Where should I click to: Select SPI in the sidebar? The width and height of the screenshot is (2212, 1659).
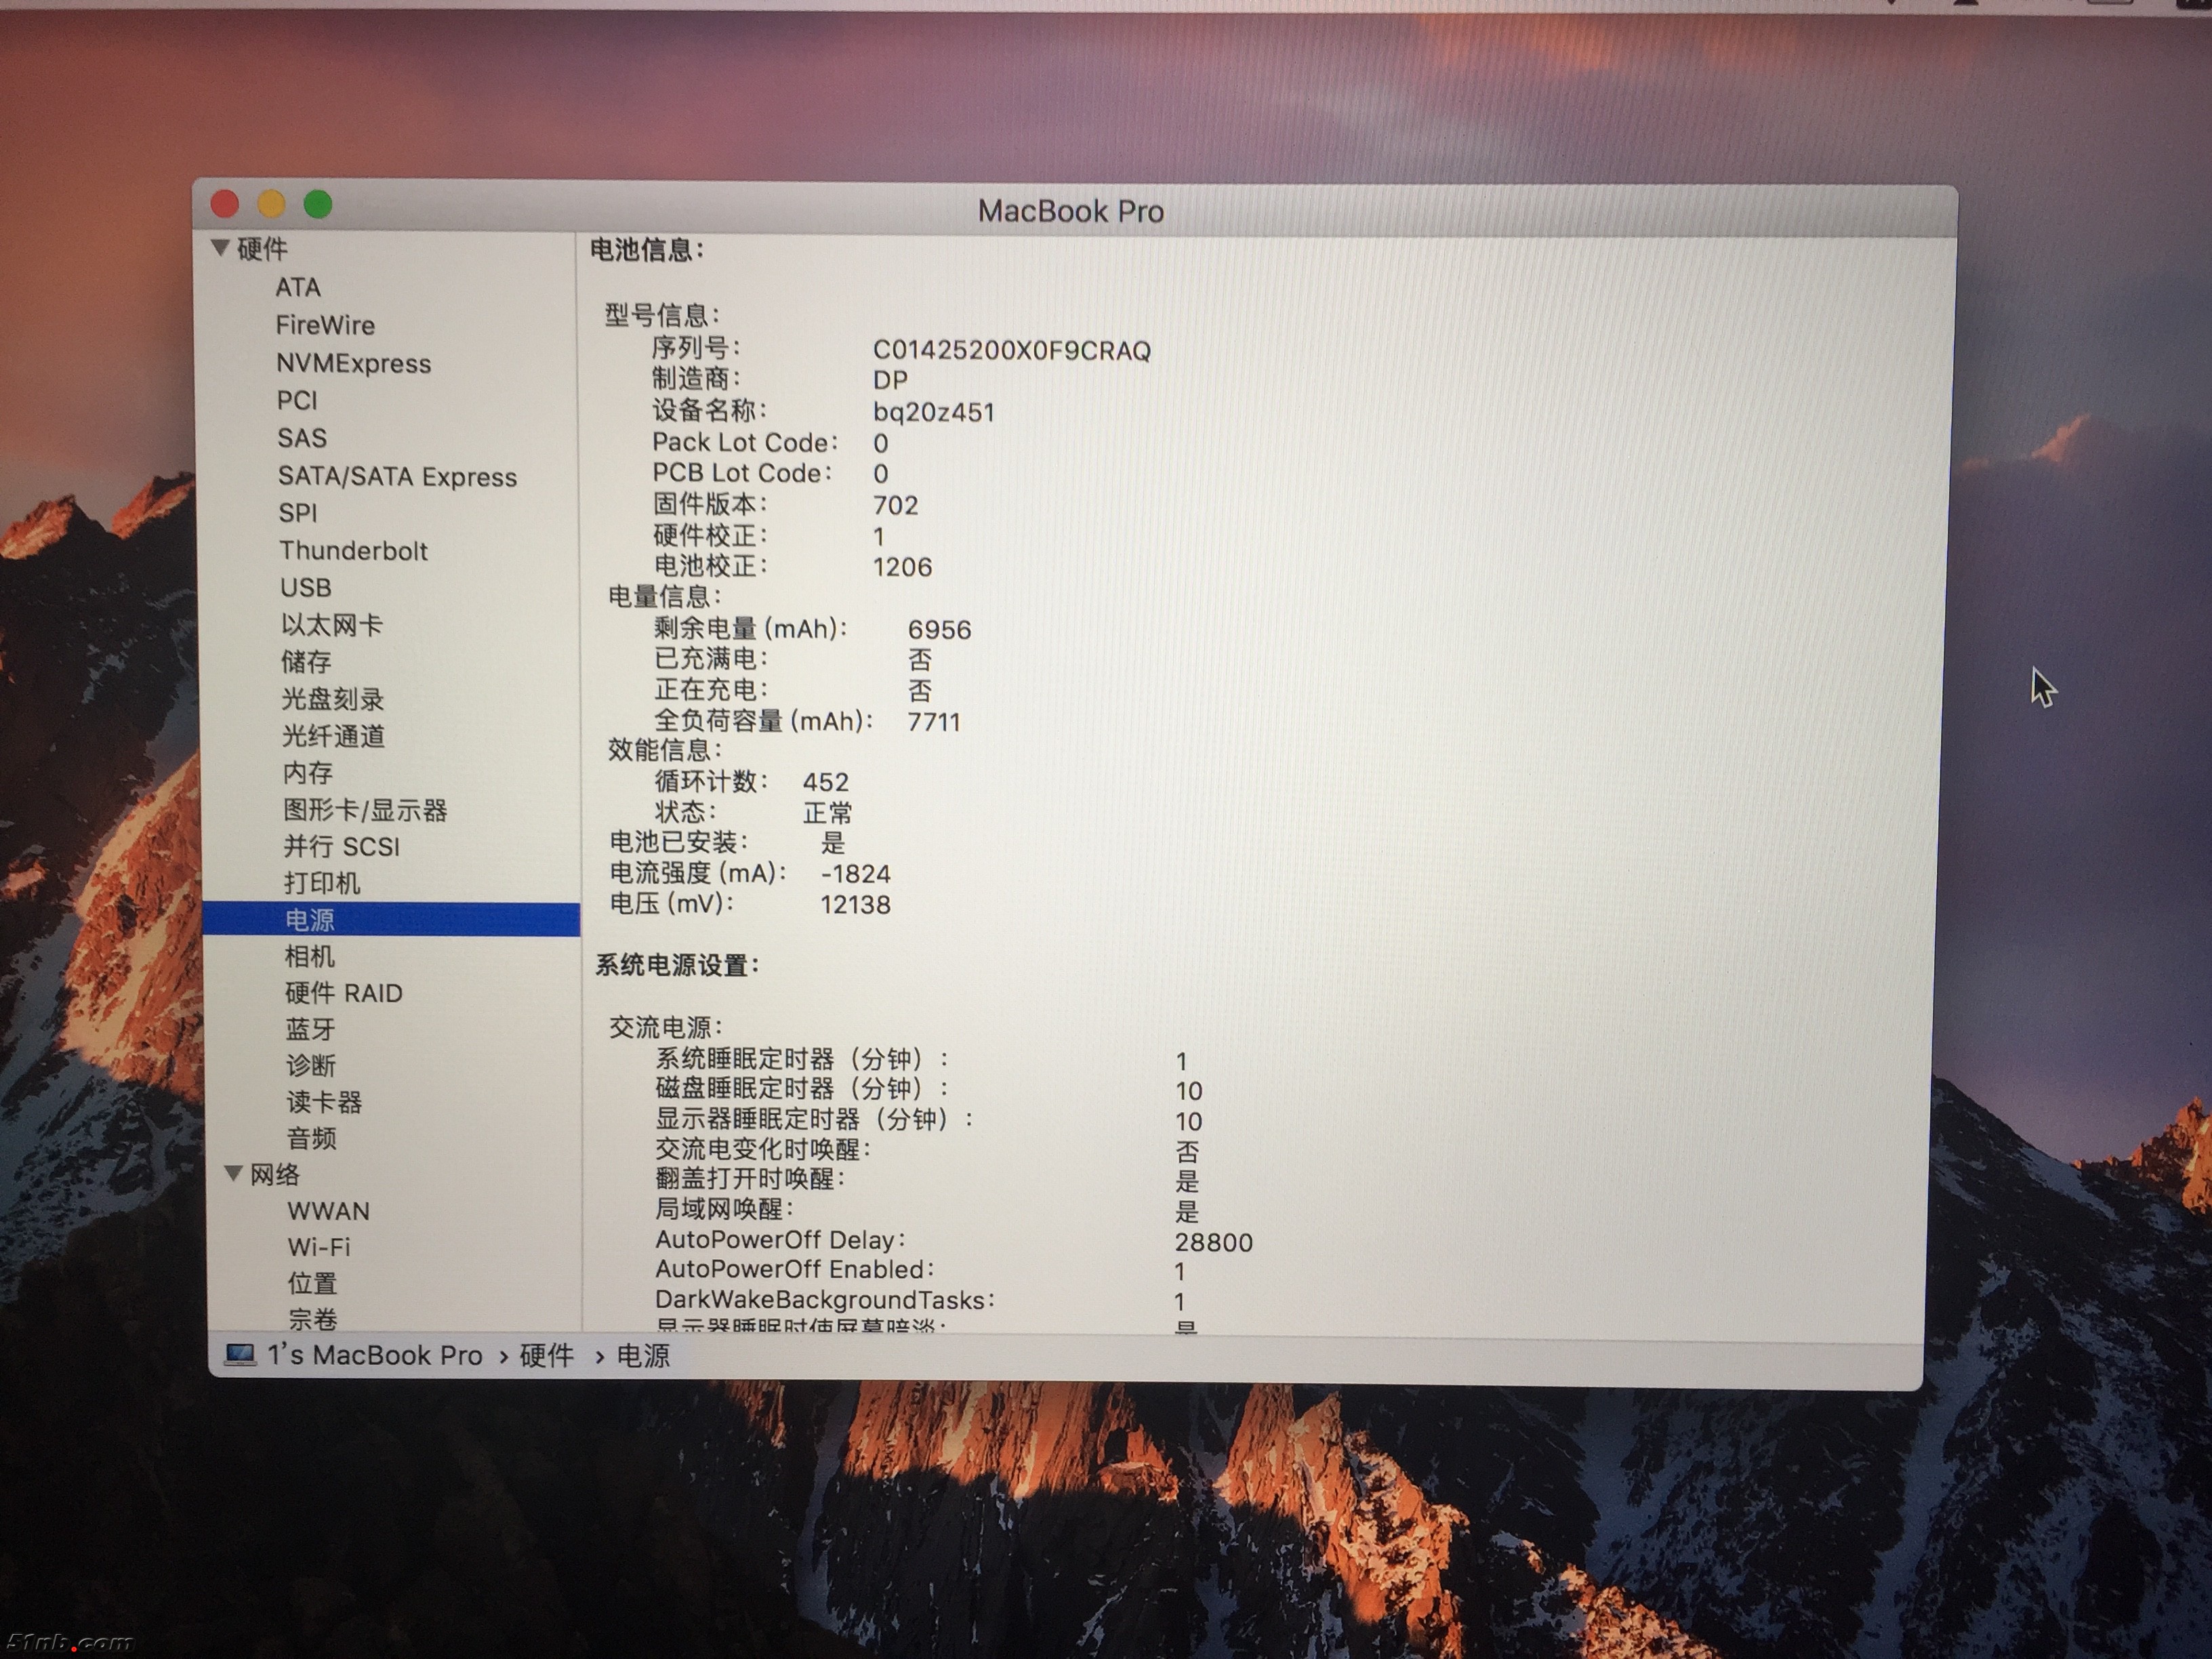coord(298,513)
